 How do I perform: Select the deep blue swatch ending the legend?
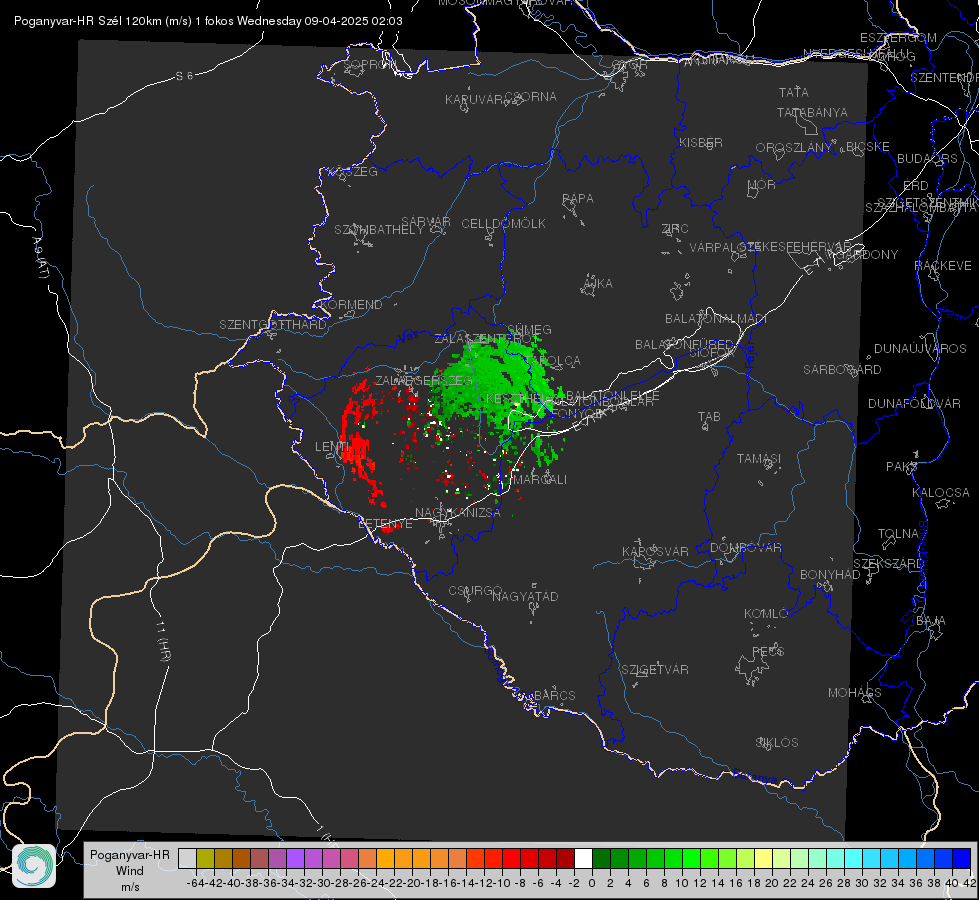(962, 858)
